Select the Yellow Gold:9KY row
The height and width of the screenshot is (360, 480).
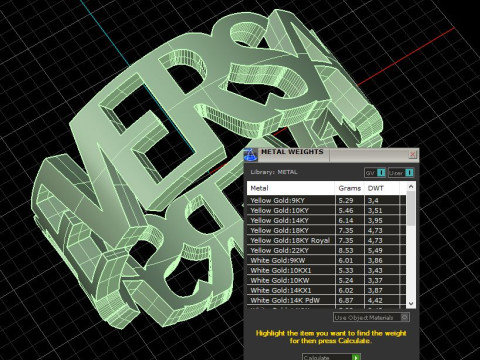(326, 200)
